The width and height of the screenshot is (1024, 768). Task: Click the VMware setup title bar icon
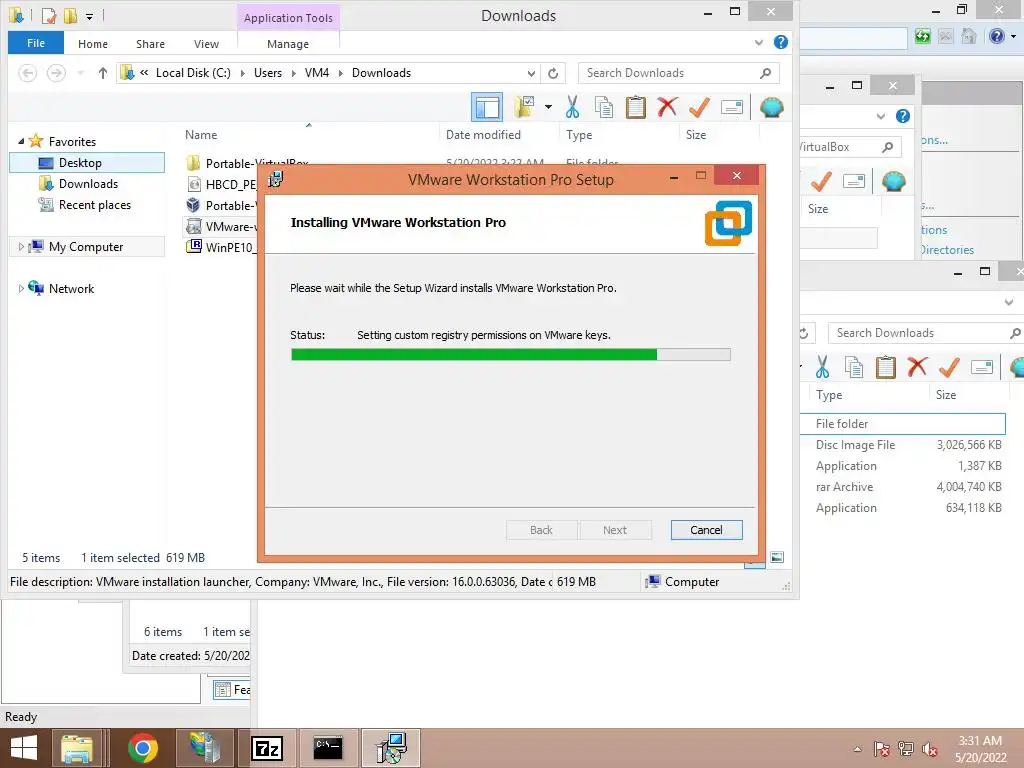click(x=276, y=179)
